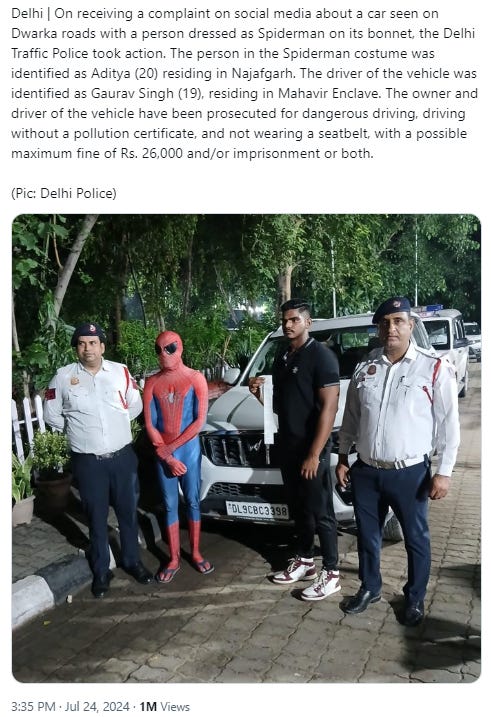The width and height of the screenshot is (491, 717).
Task: Click the Jul 24, 2024 date
Action: pos(97,706)
